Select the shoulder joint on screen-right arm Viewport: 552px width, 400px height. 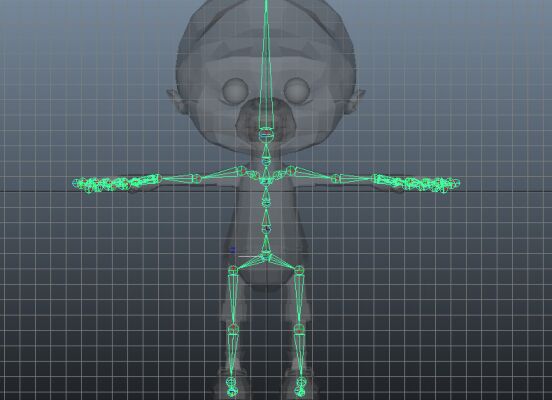click(x=291, y=171)
